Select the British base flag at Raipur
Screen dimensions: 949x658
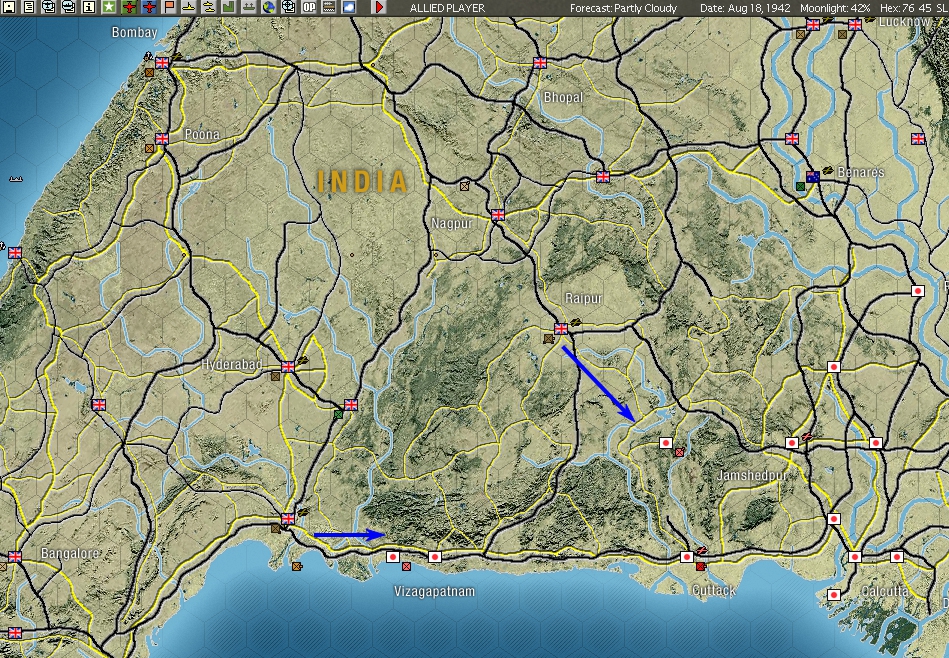[561, 329]
